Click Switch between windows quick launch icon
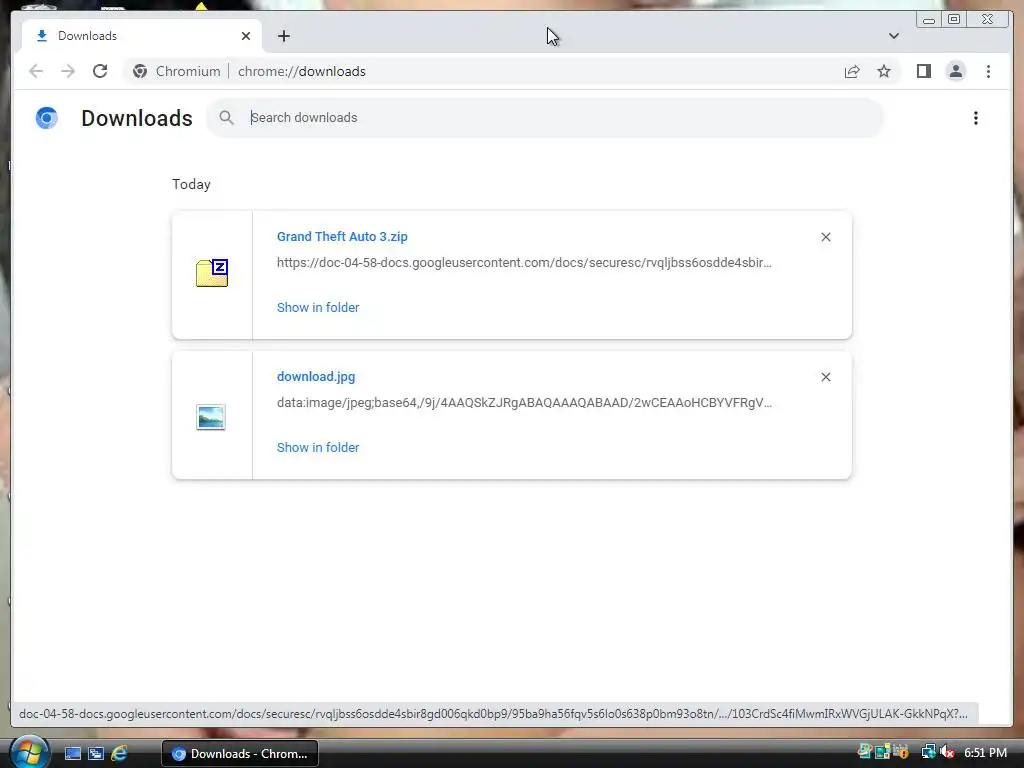 [x=96, y=754]
